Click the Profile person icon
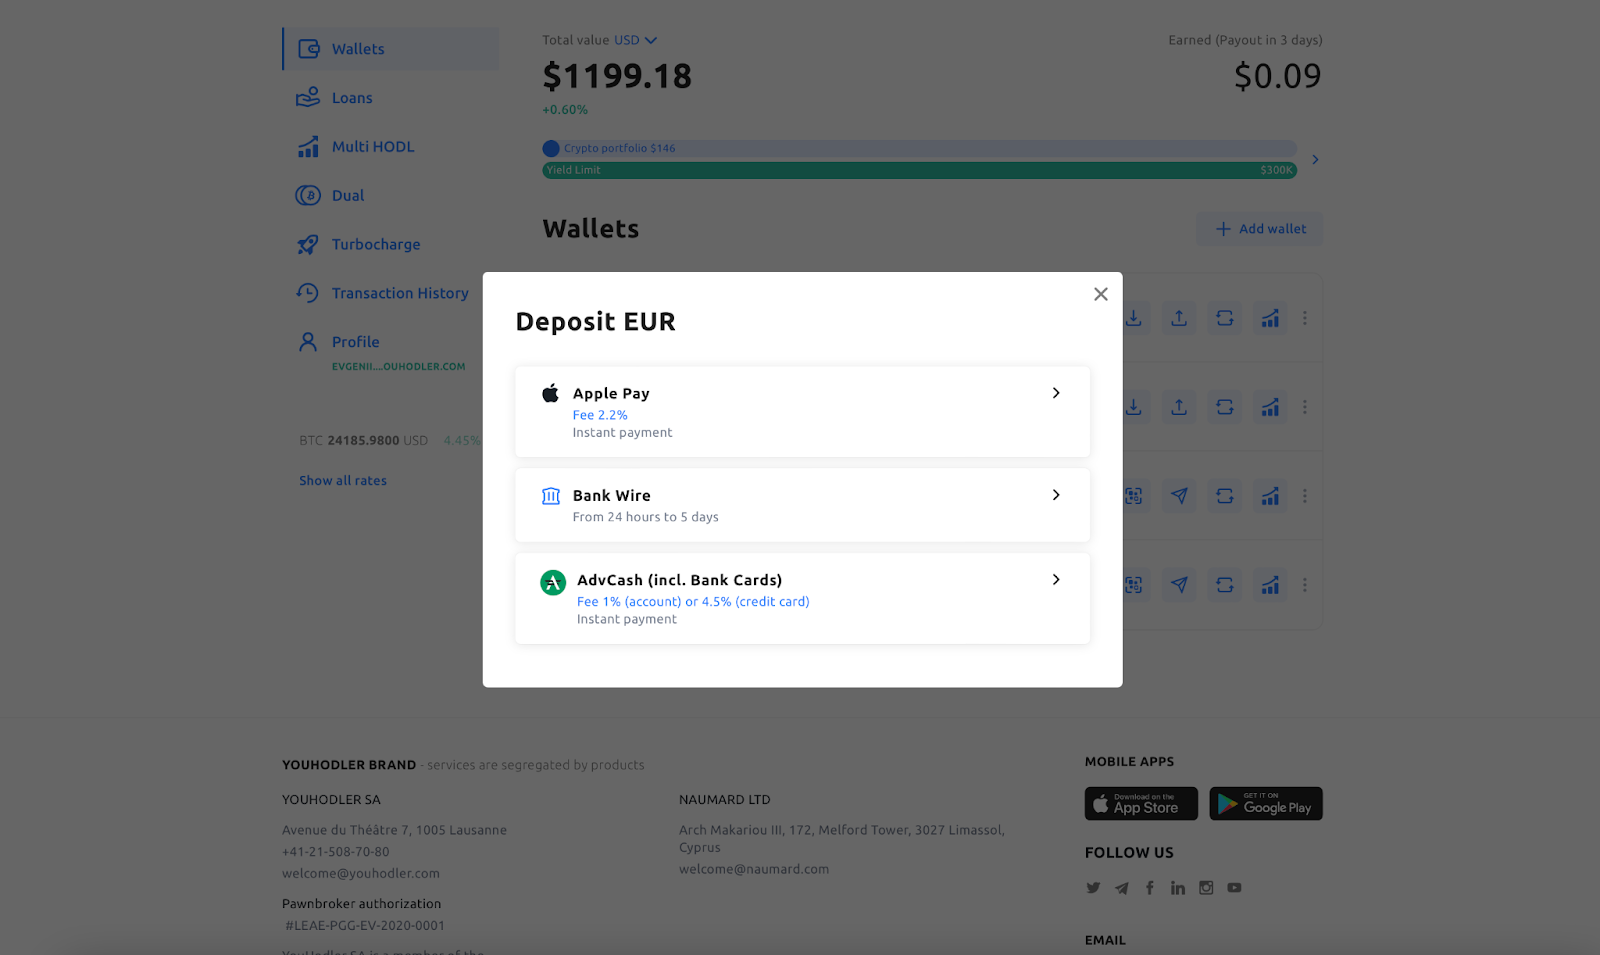 pos(308,342)
